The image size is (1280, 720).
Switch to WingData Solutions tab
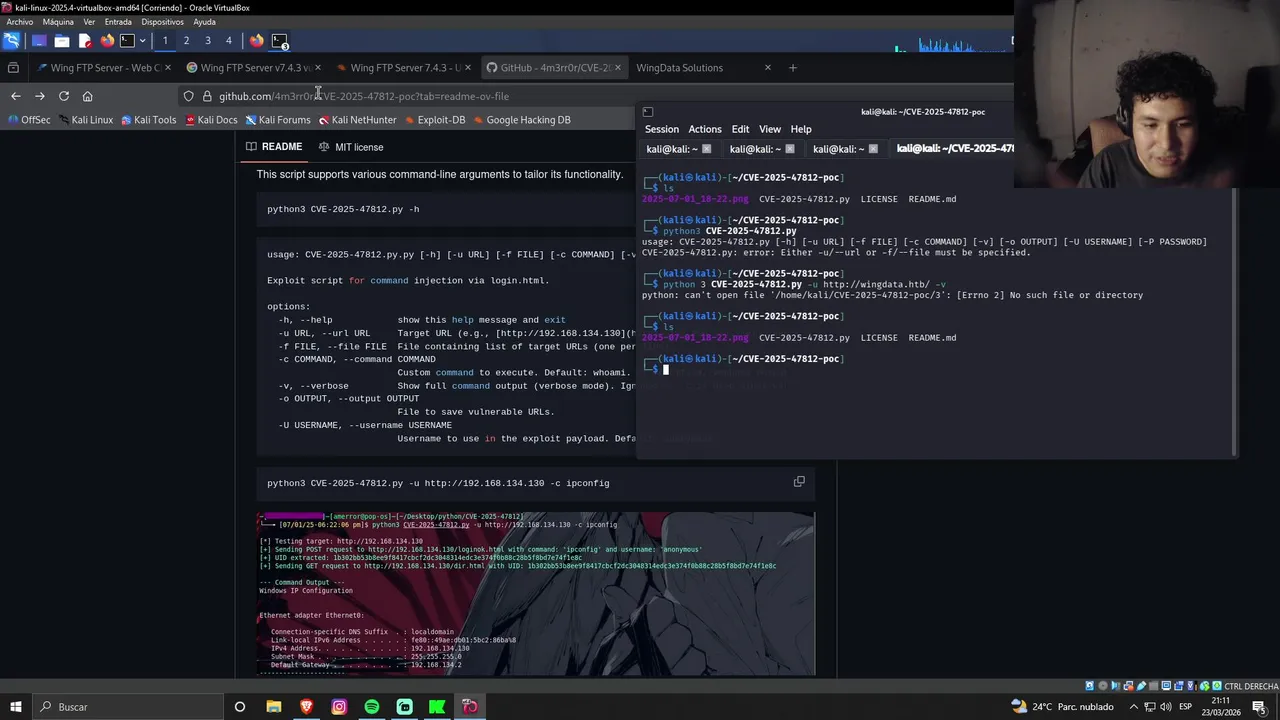(680, 68)
